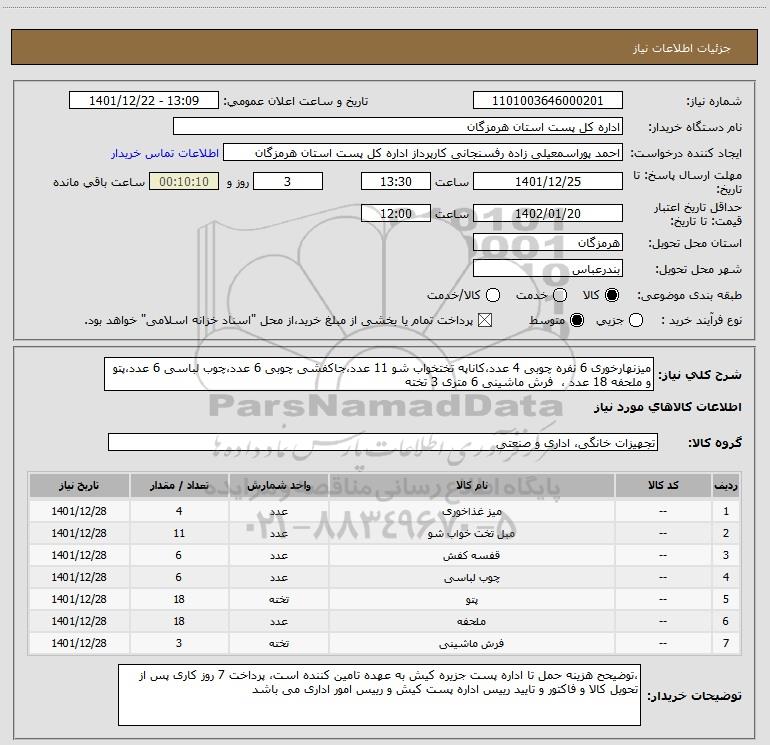Click the need number field 1101003646000201
Image resolution: width=770 pixels, height=745 pixels.
548,101
